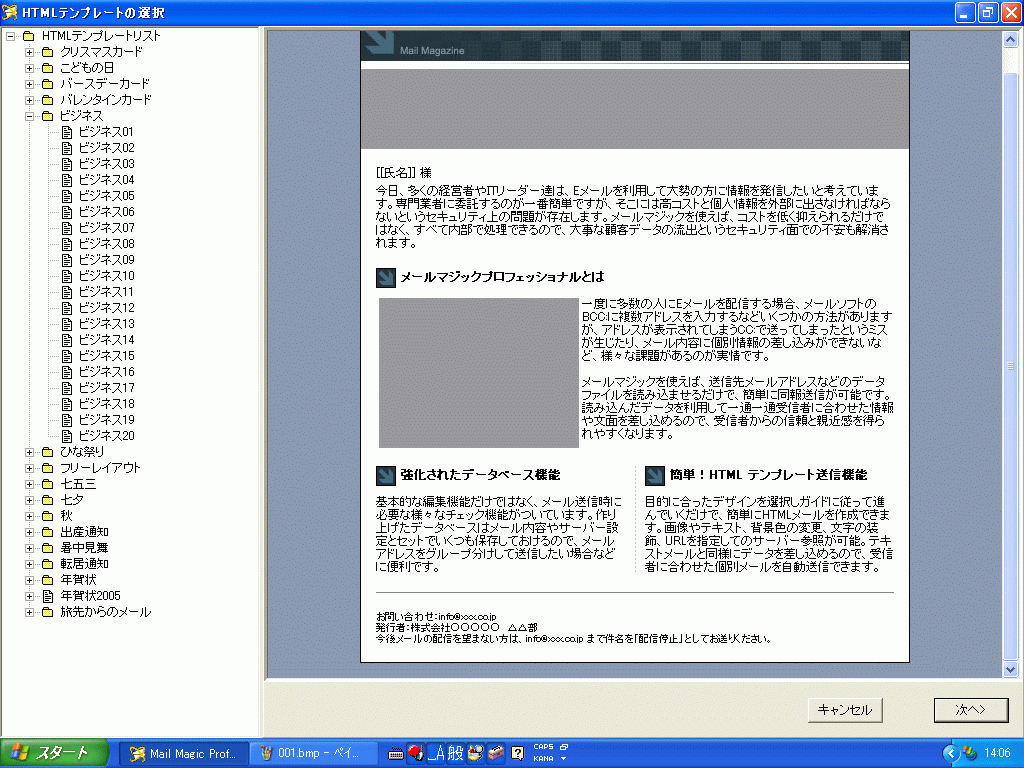
Task: Click the gray article image placeholder
Action: (x=478, y=373)
